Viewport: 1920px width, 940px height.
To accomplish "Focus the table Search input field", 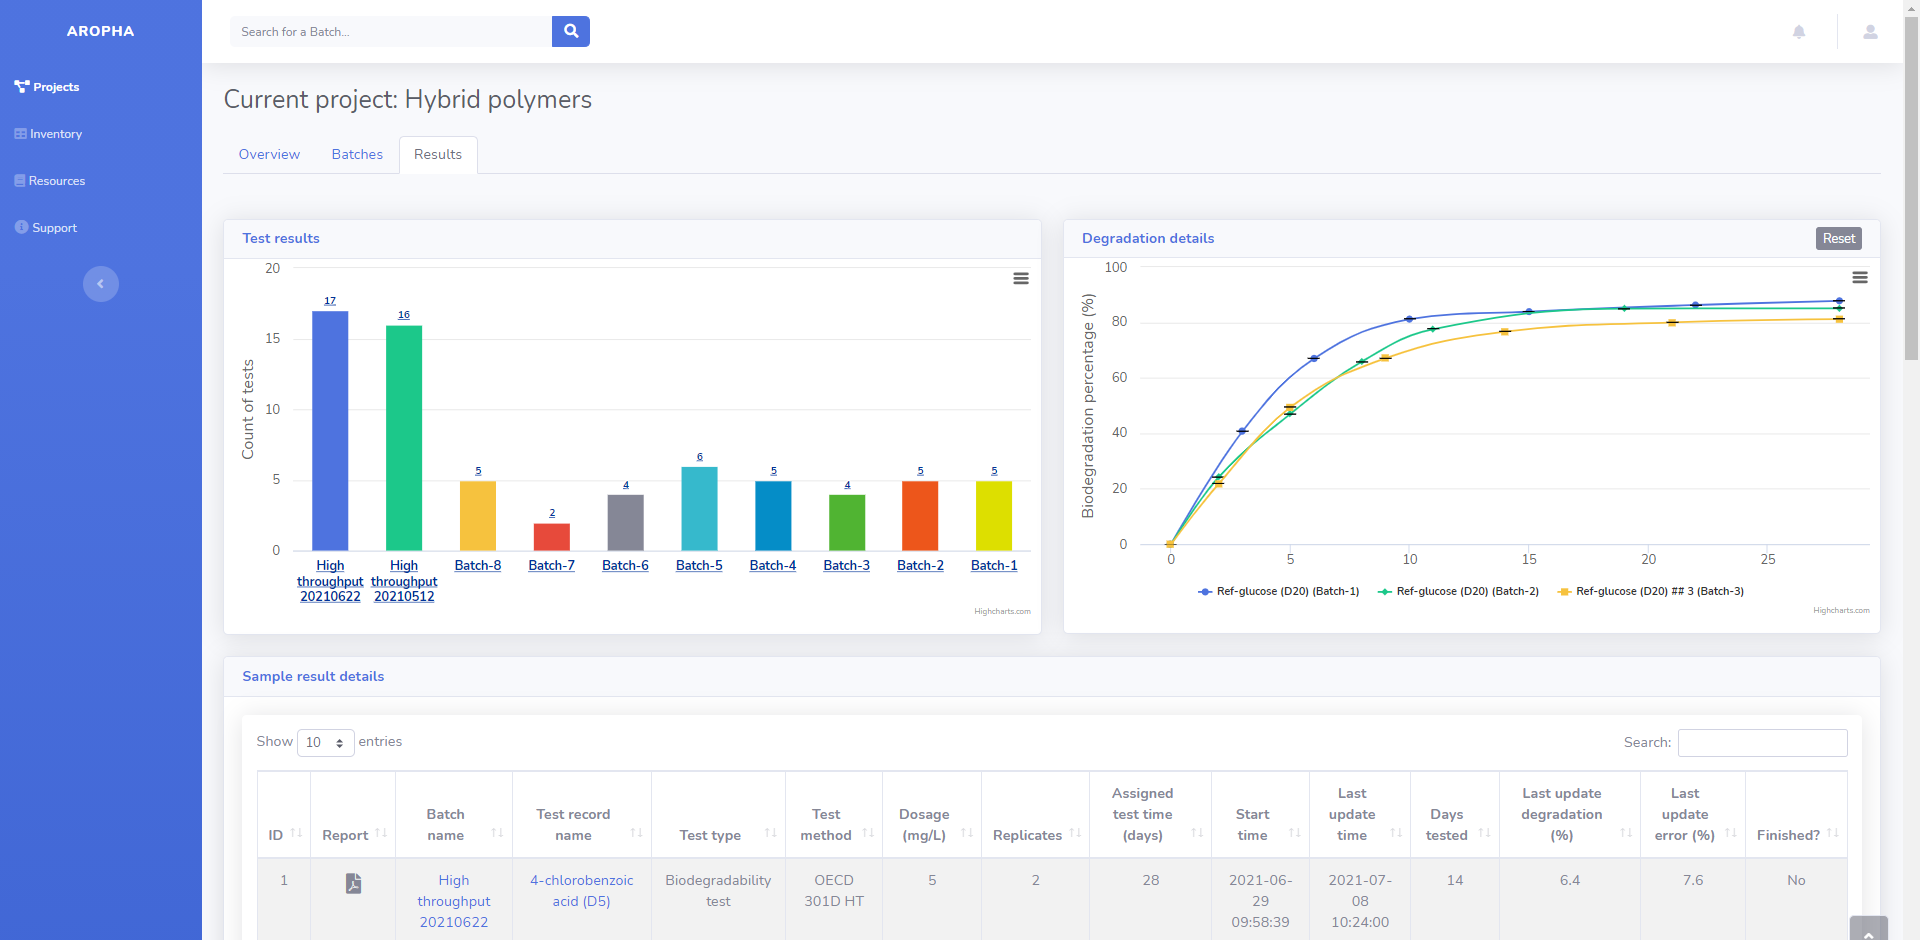I will [1762, 742].
